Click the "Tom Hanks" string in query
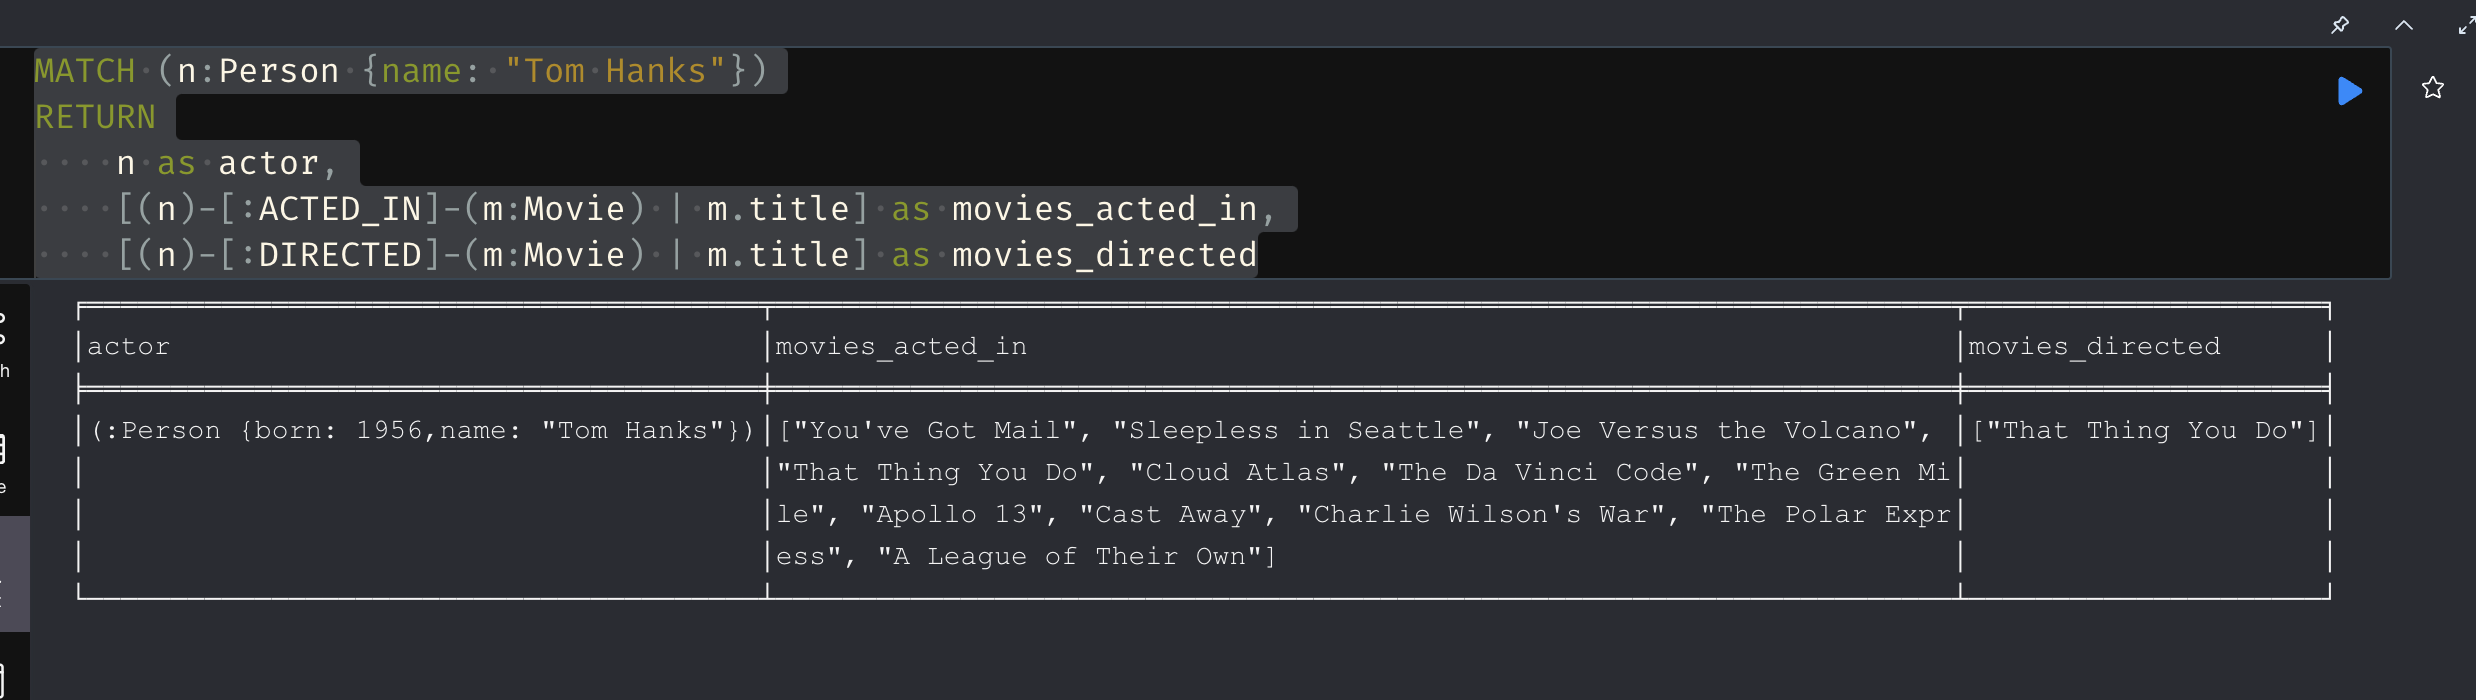Viewport: 2476px width, 700px height. point(615,71)
